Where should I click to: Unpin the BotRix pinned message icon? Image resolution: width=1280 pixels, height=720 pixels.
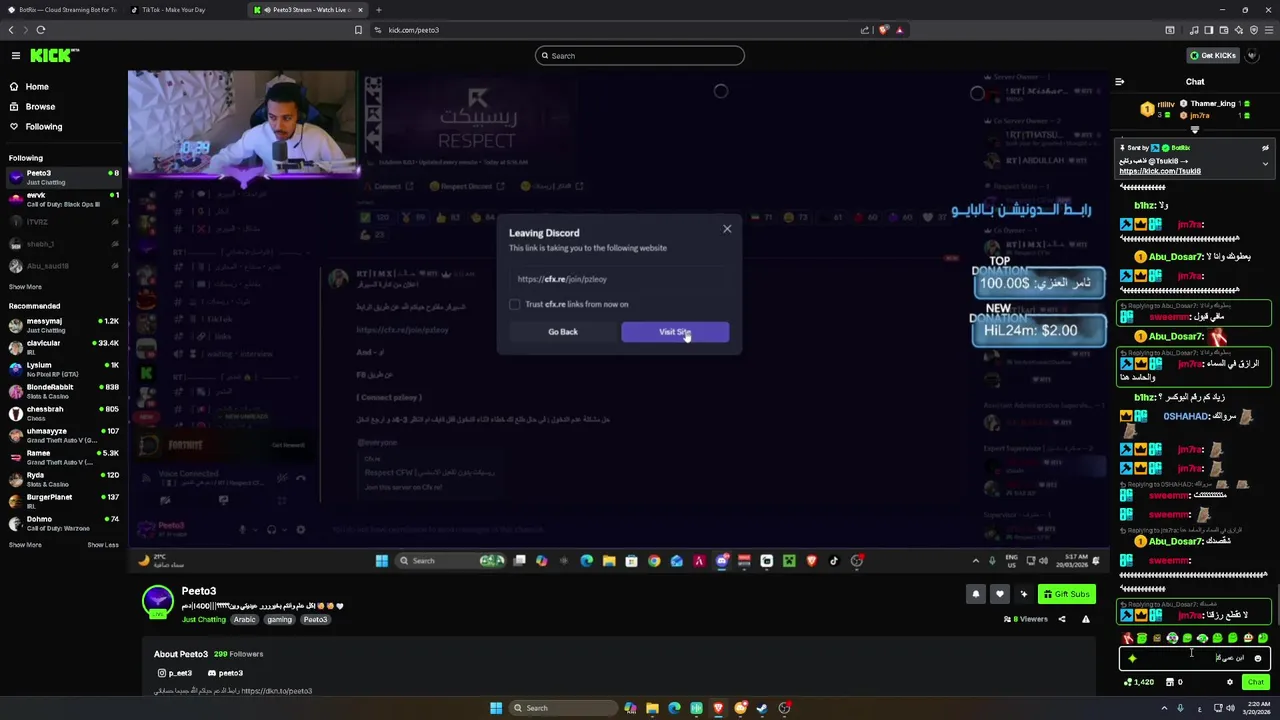pyautogui.click(x=1265, y=148)
